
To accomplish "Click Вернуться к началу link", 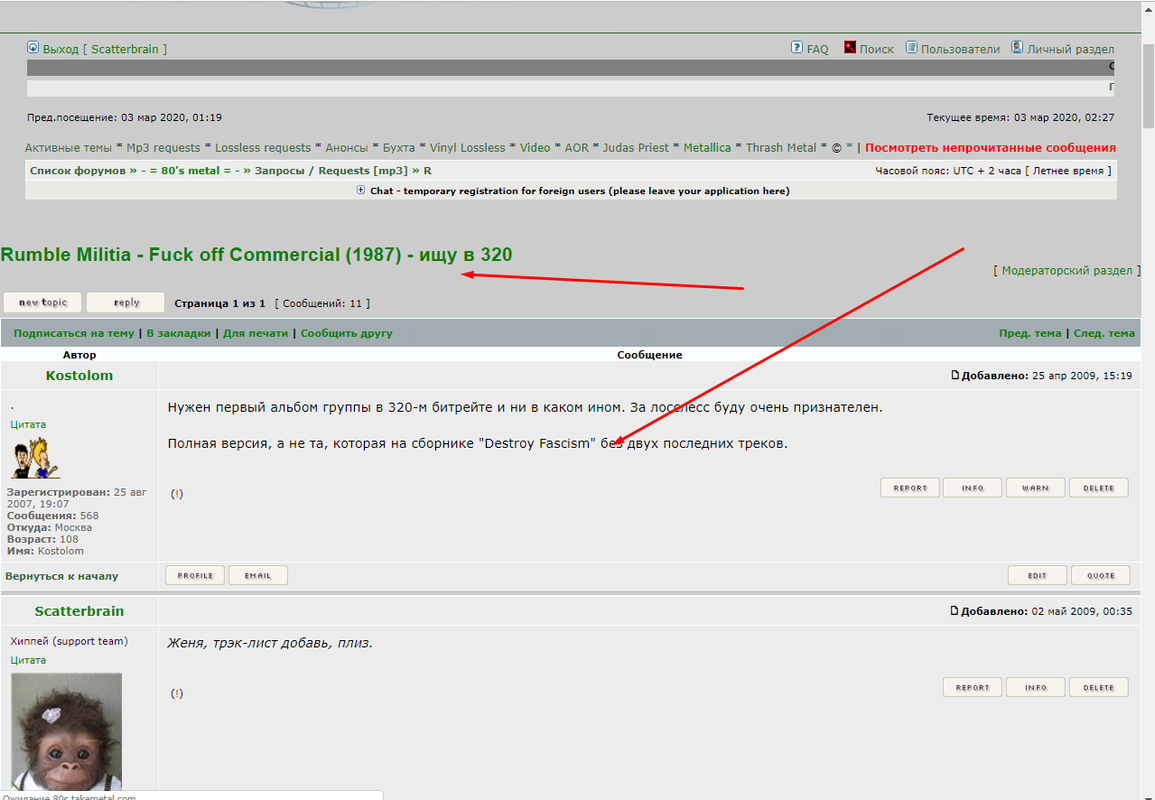I will [62, 576].
